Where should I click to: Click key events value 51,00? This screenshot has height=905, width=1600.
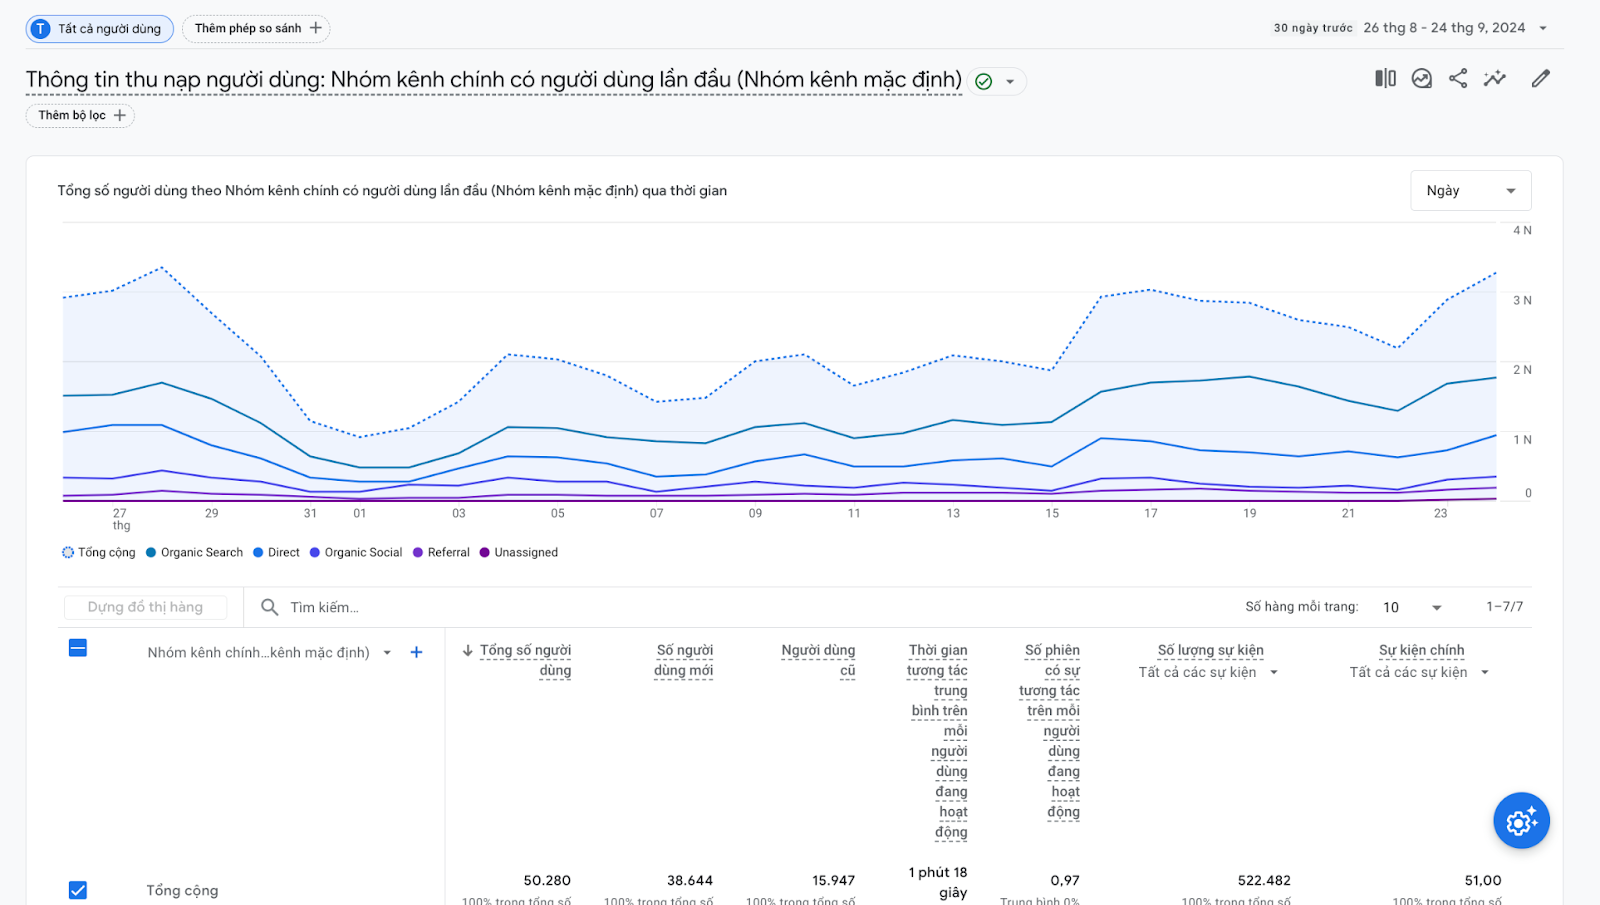1483,881
